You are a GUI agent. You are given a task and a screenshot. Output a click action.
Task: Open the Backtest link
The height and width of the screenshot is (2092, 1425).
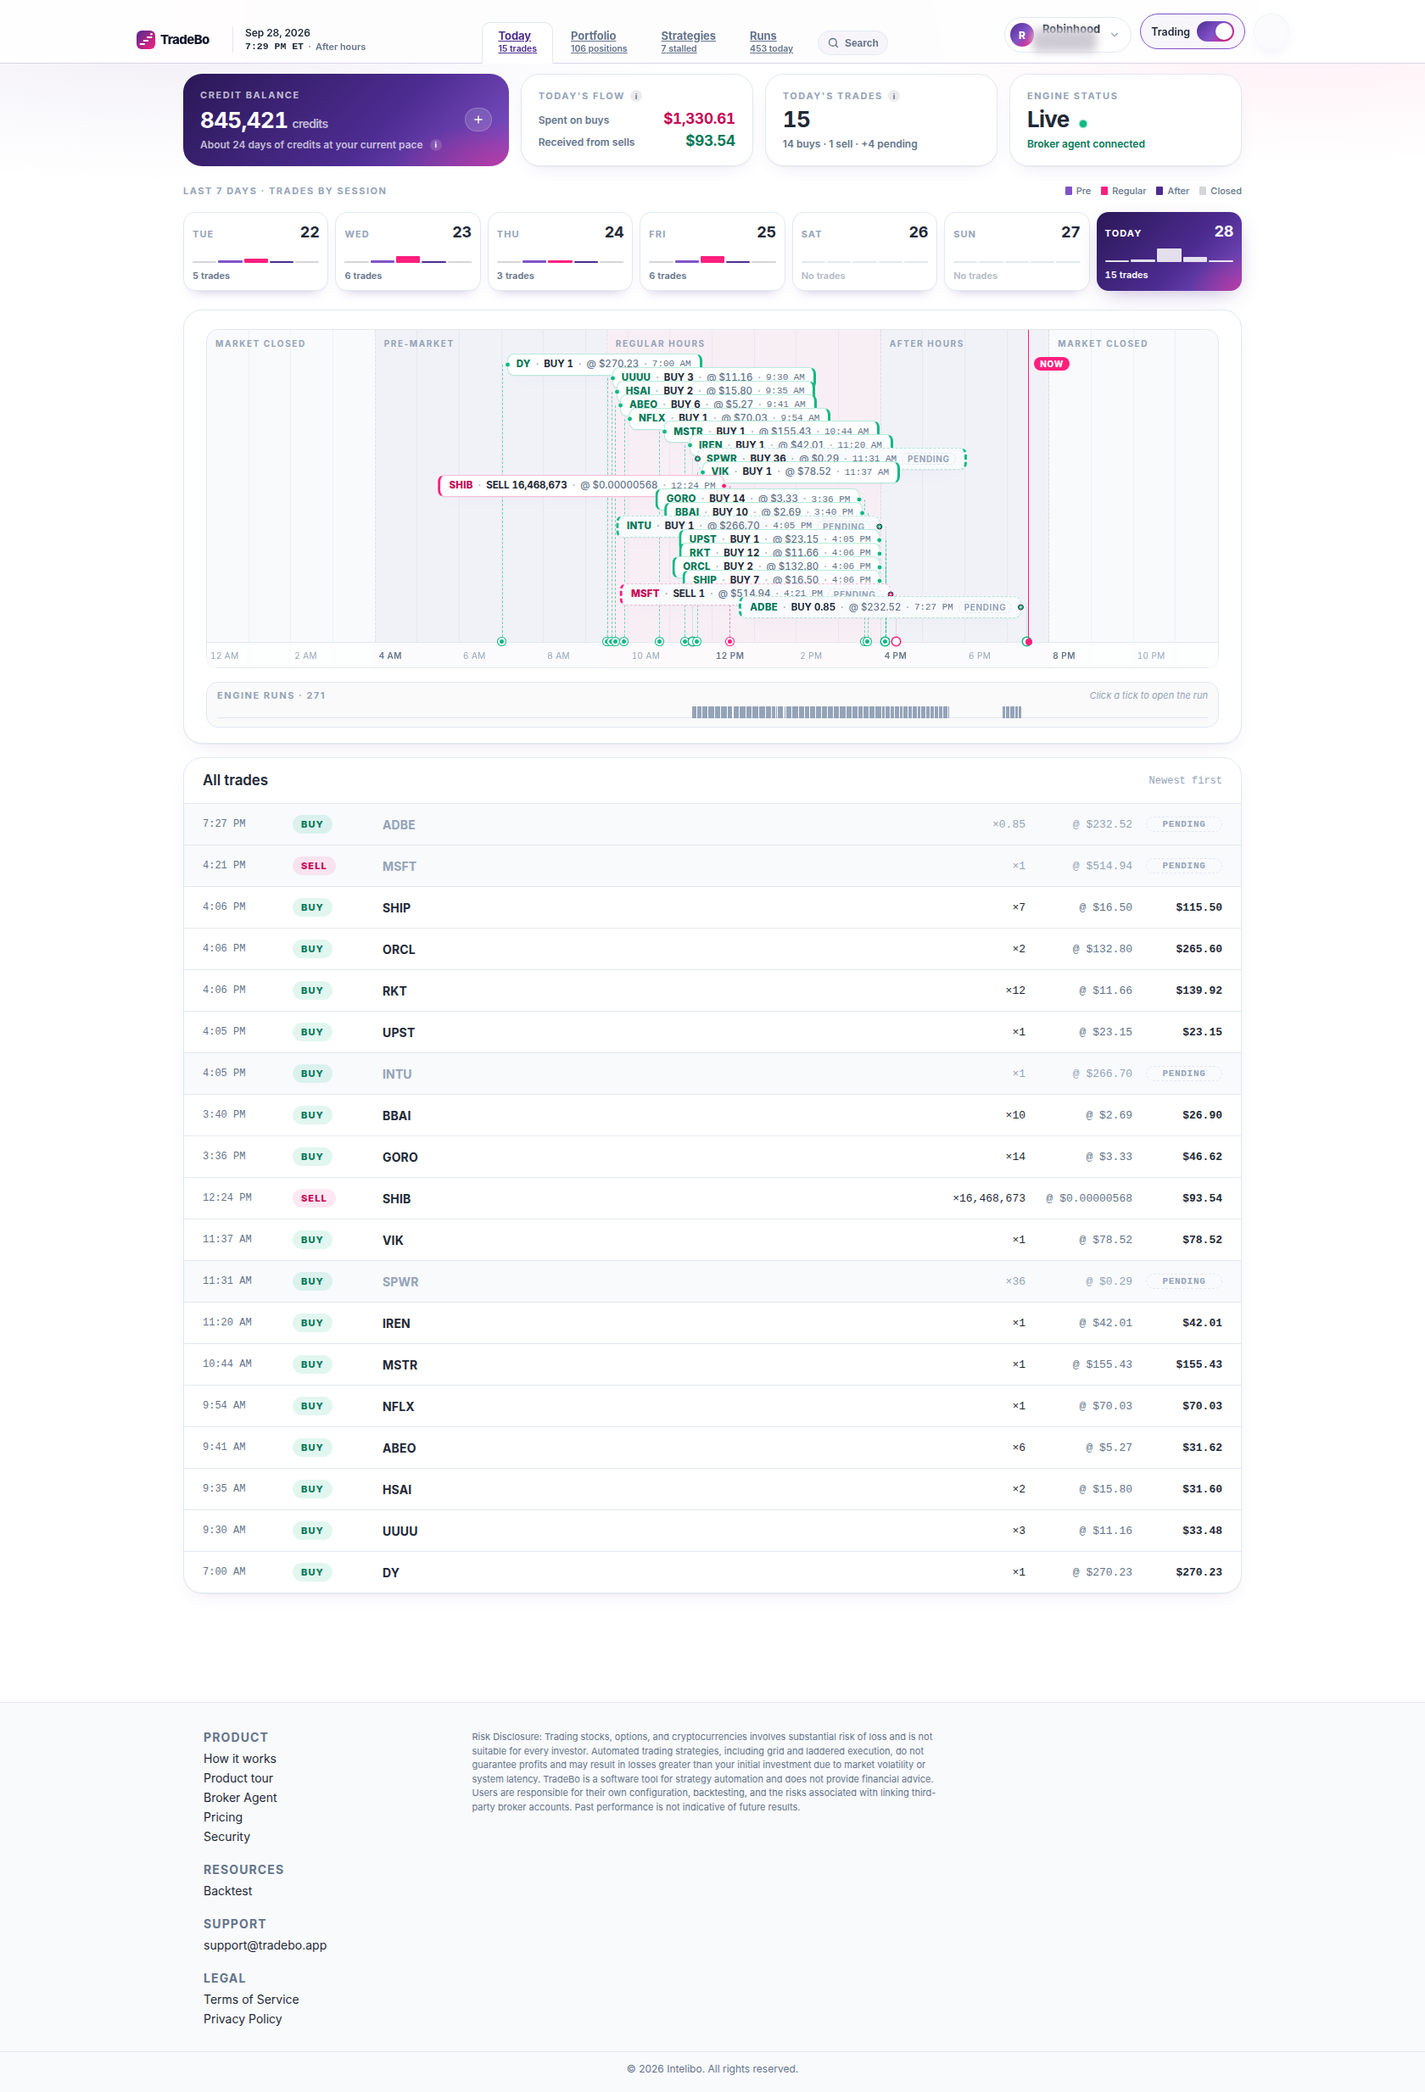click(228, 1891)
